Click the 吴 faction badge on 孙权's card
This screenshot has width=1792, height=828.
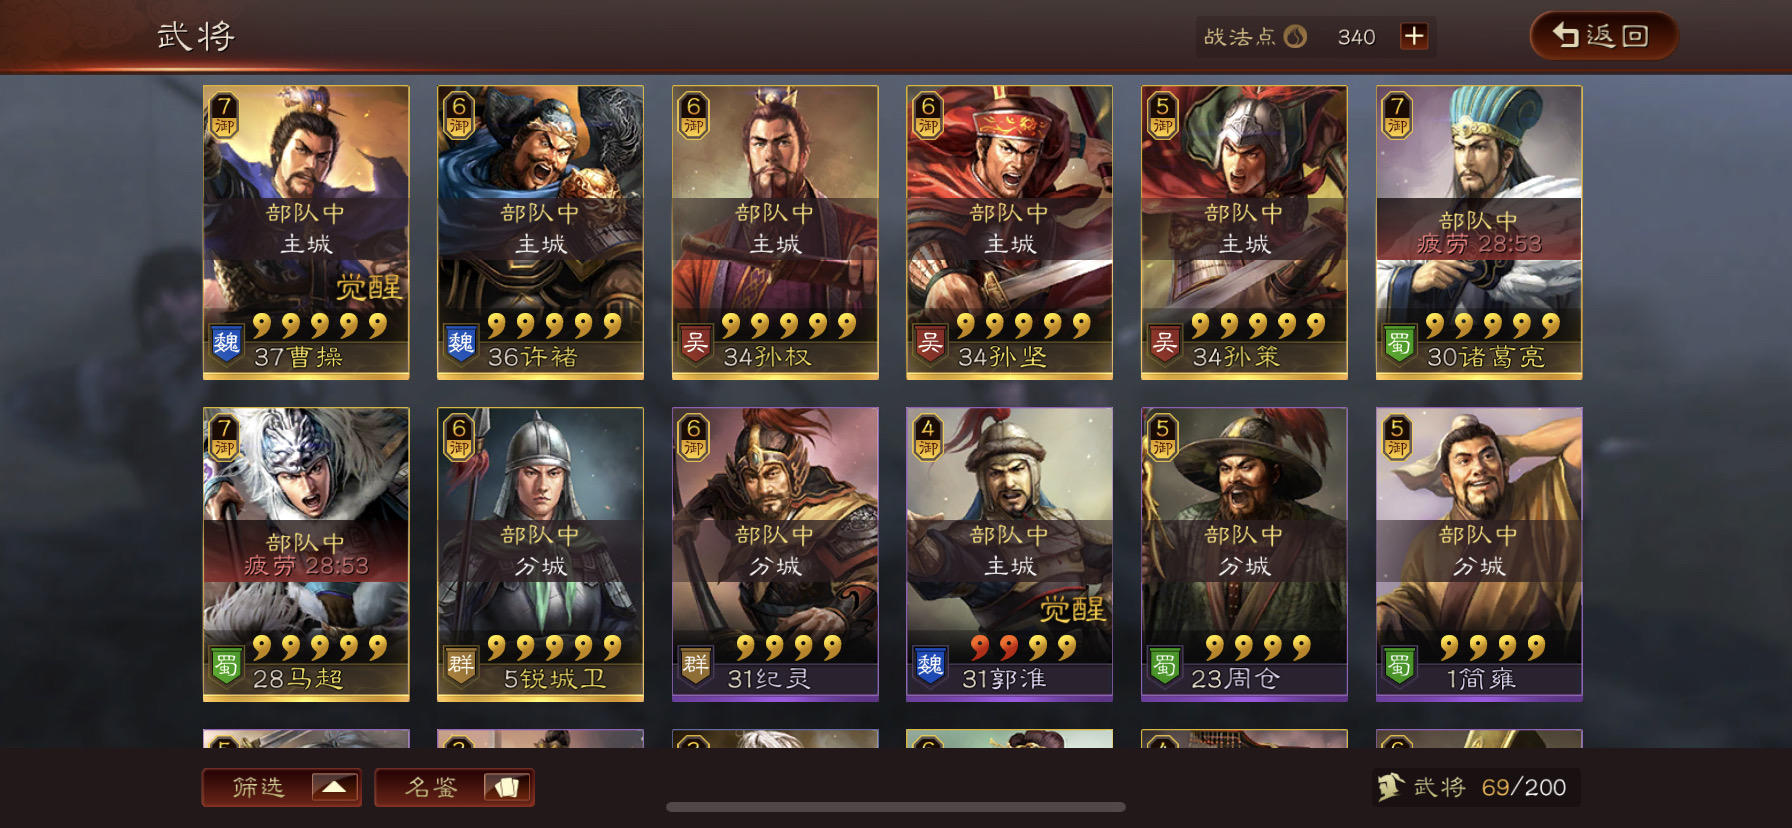(x=696, y=344)
